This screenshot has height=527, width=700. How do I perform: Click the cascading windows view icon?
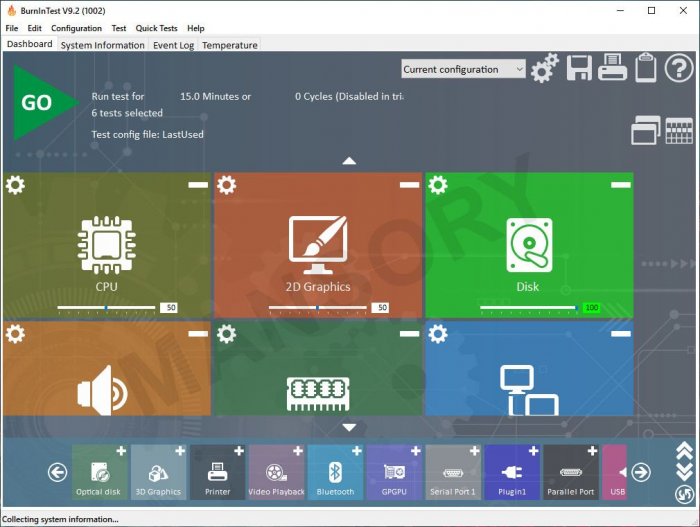point(645,131)
